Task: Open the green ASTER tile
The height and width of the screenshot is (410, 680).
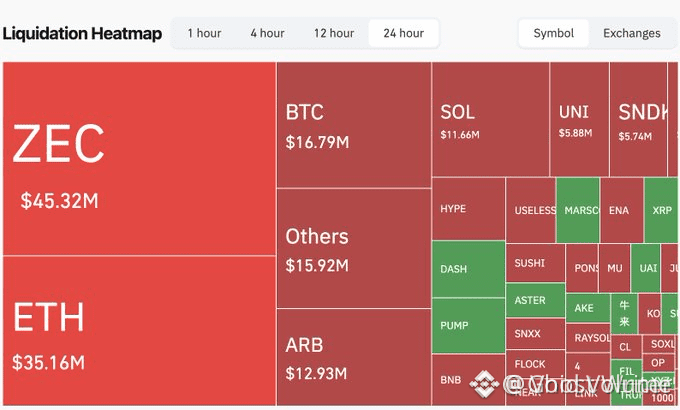Action: 535,300
